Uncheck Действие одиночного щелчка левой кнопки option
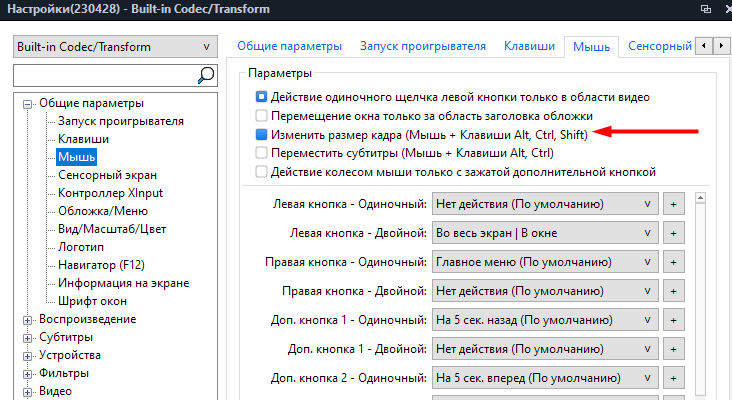This screenshot has height=400, width=732. (x=261, y=97)
